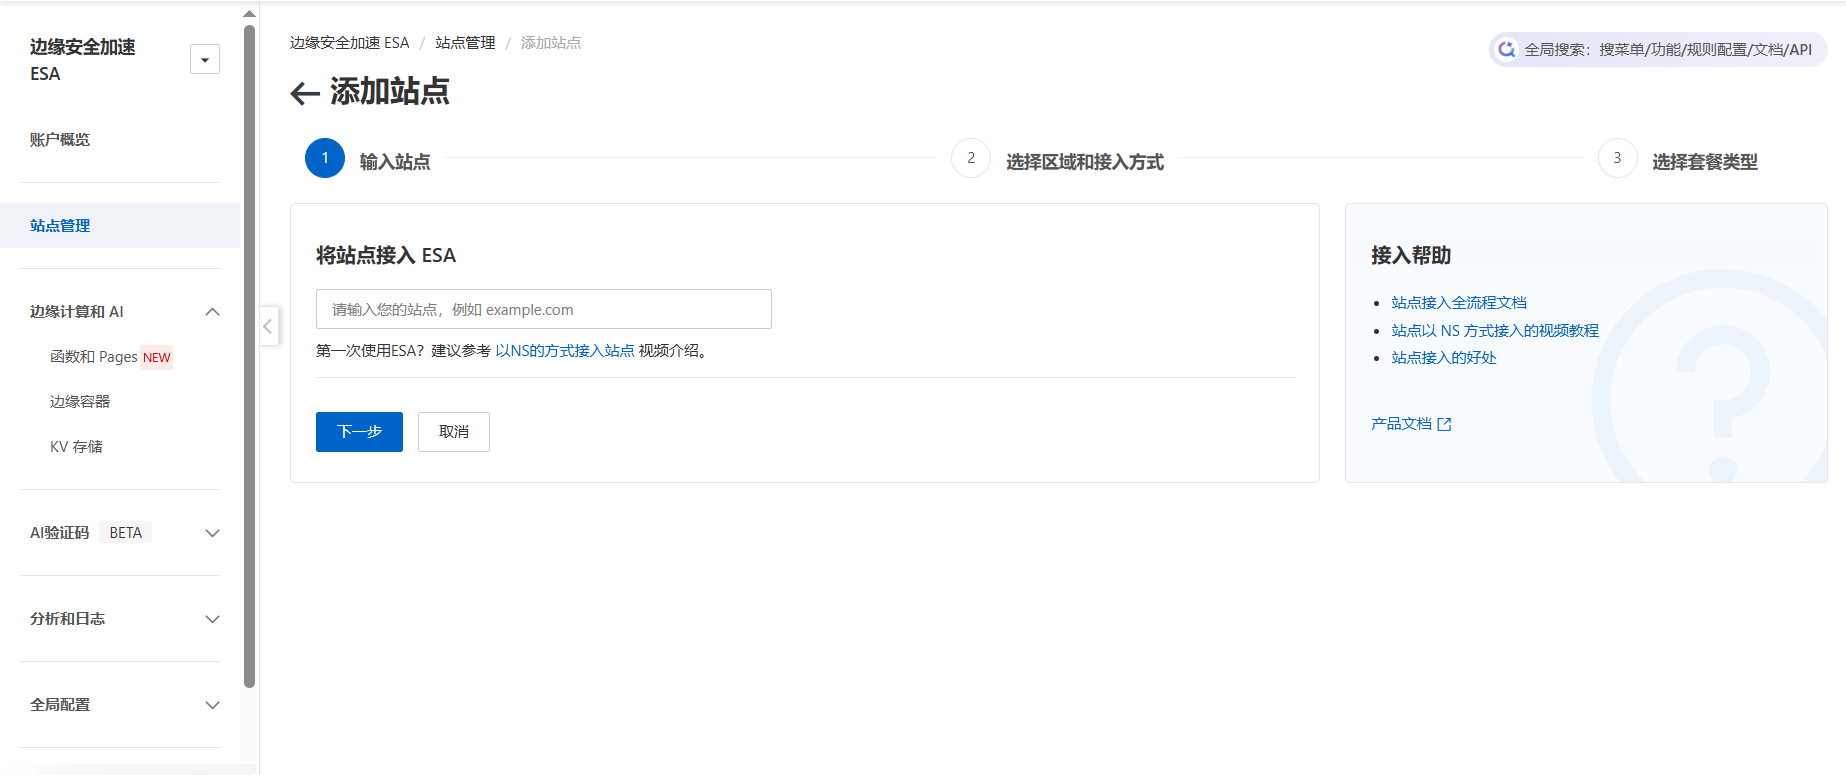Click the BETA badge next to AI验证码
The width and height of the screenshot is (1846, 775).
point(126,533)
